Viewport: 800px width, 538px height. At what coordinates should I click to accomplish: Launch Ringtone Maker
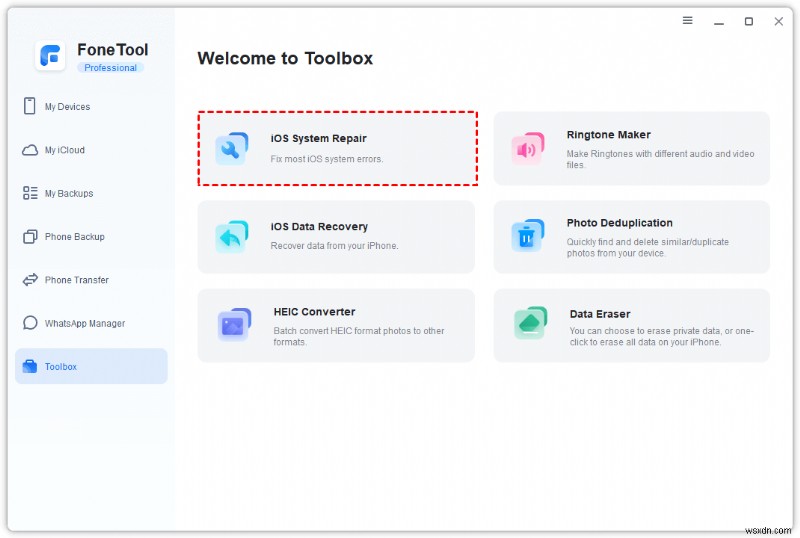point(632,149)
